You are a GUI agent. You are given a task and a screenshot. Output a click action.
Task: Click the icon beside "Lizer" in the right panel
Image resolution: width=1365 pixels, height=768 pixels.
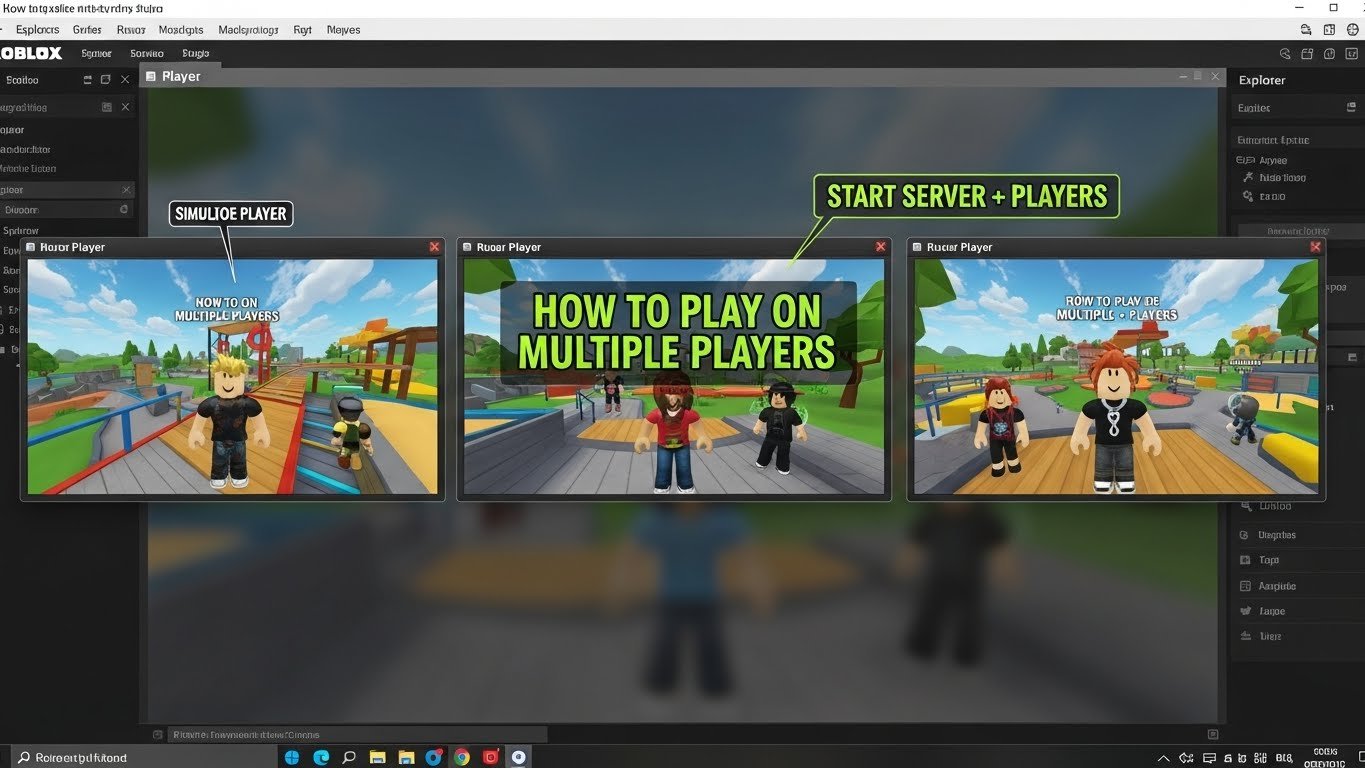(x=1245, y=636)
